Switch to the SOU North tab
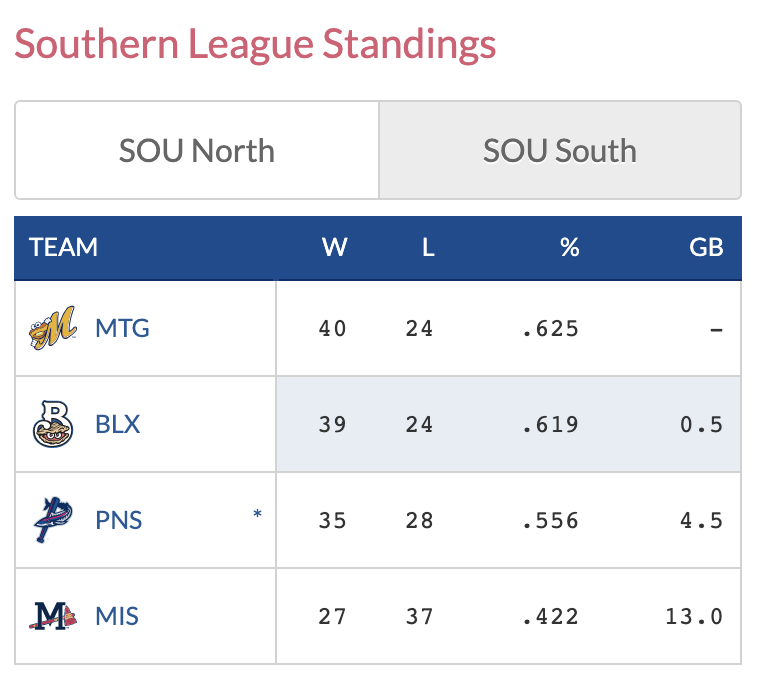 point(197,151)
